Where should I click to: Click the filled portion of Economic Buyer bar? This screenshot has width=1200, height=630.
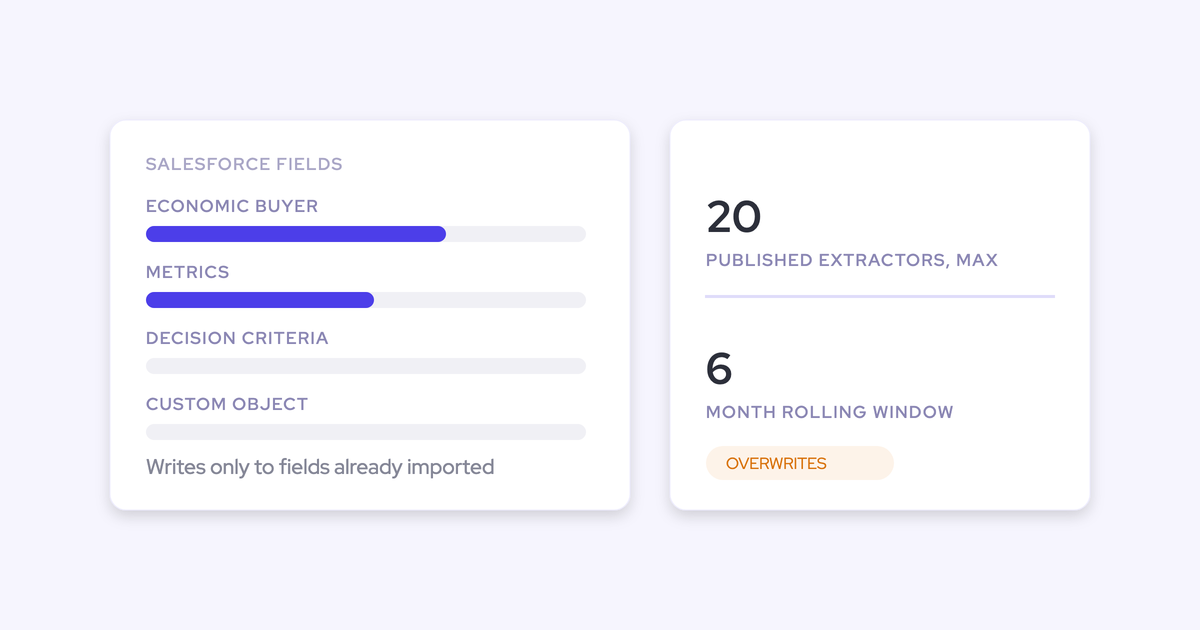pos(296,234)
